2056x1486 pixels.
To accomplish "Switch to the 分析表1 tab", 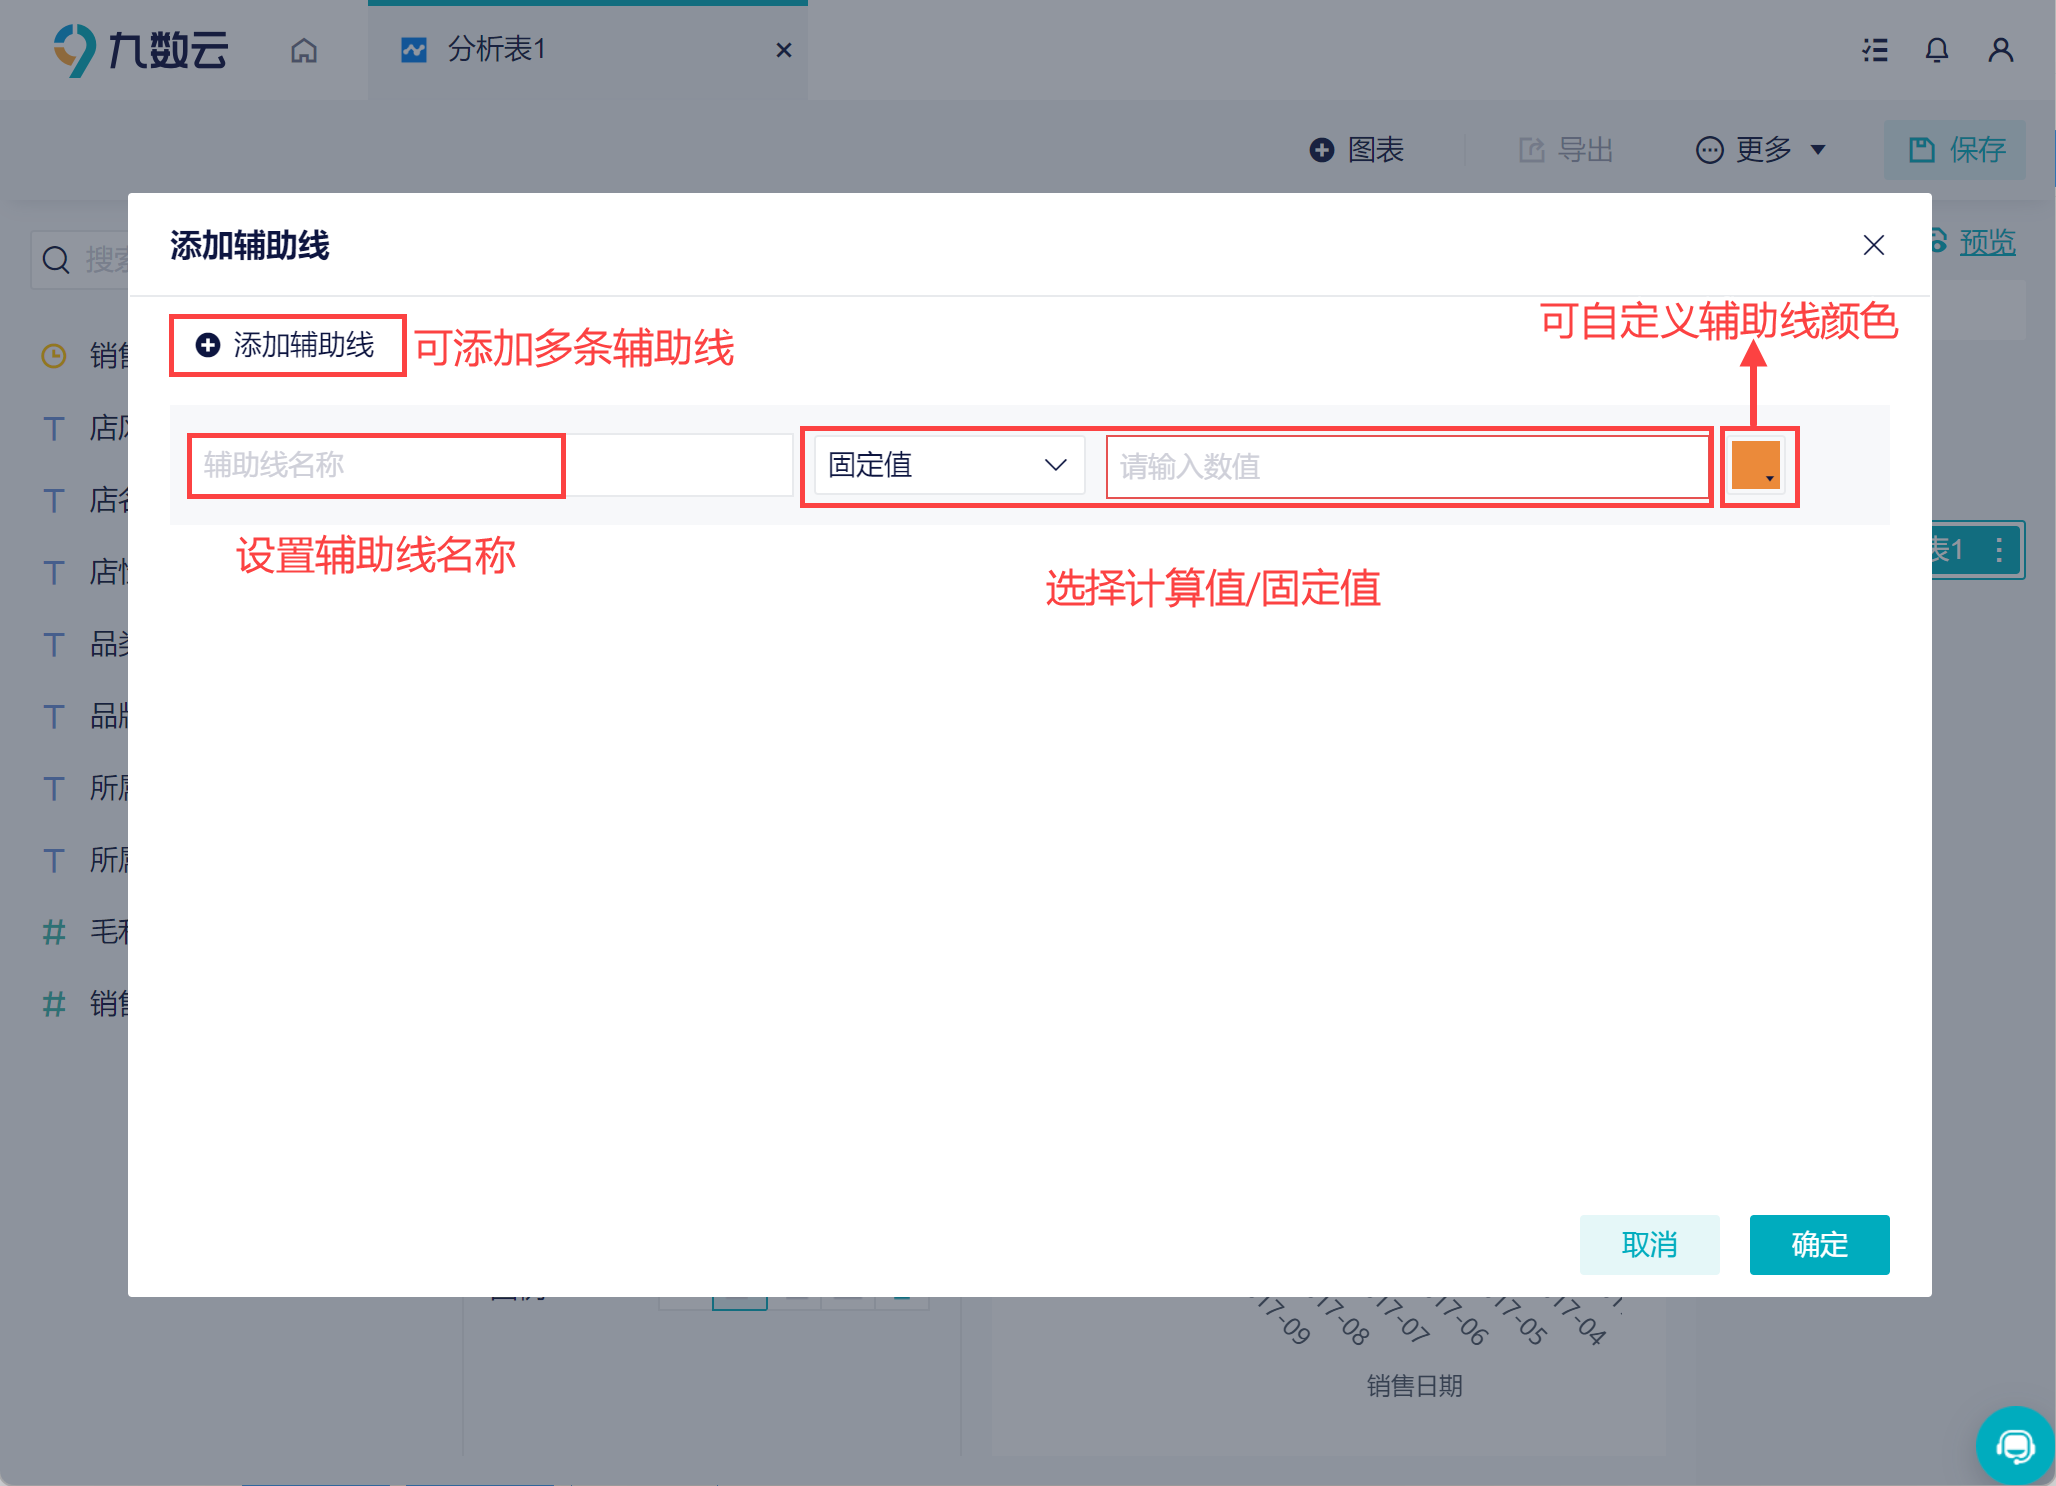I will pyautogui.click(x=496, y=49).
